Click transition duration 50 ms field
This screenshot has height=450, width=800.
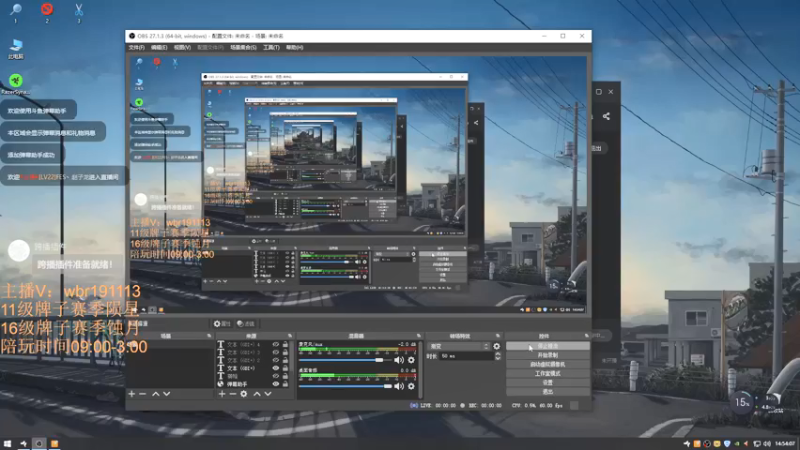tap(466, 356)
